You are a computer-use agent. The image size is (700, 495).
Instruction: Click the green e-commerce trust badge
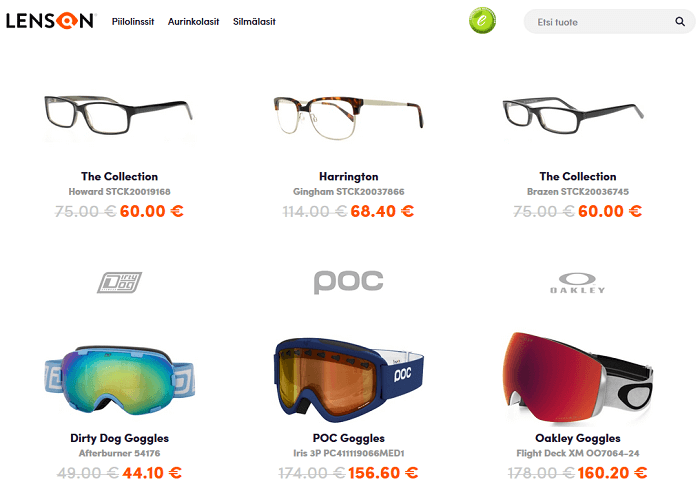pyautogui.click(x=482, y=21)
